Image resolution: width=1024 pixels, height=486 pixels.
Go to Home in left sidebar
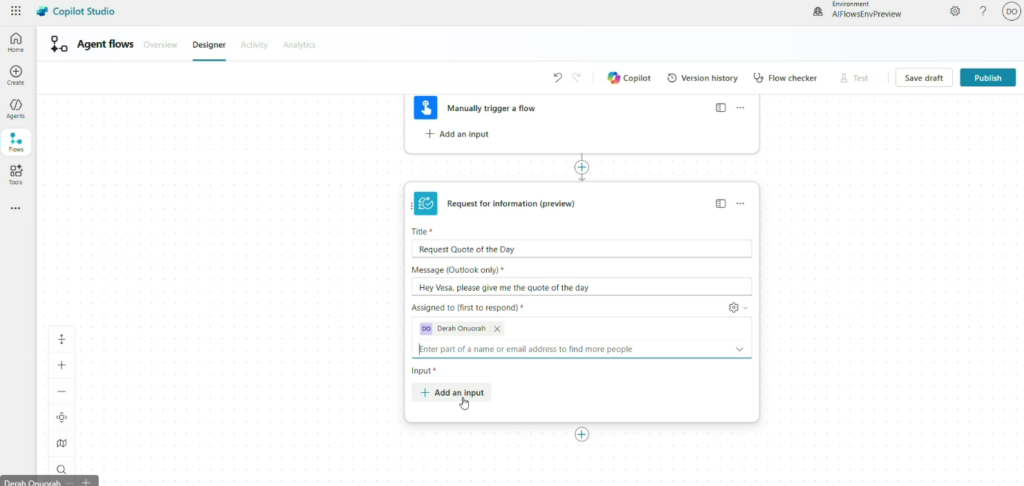tap(16, 42)
